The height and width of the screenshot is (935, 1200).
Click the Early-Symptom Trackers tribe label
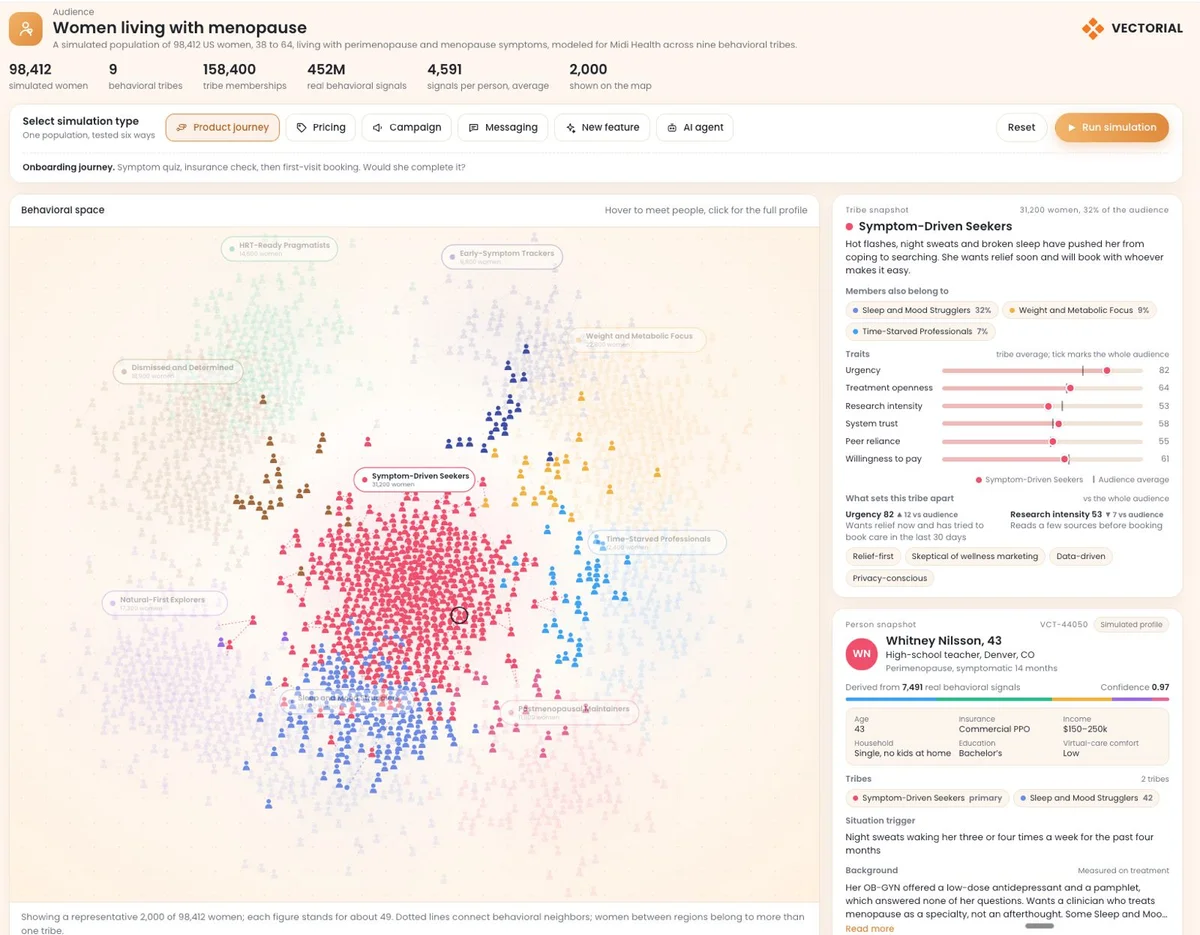point(501,257)
